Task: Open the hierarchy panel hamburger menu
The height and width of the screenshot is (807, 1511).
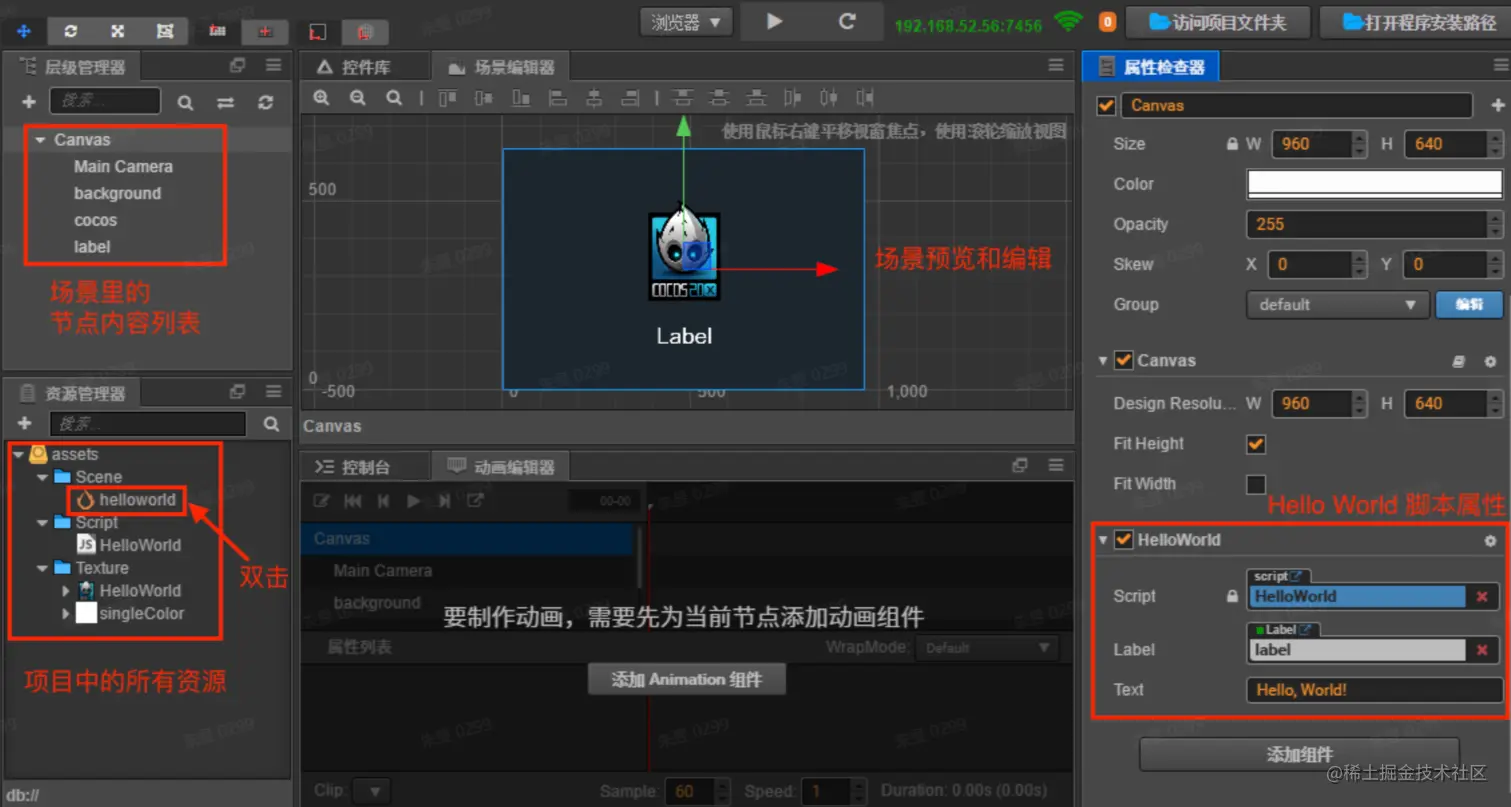Action: pyautogui.click(x=273, y=66)
